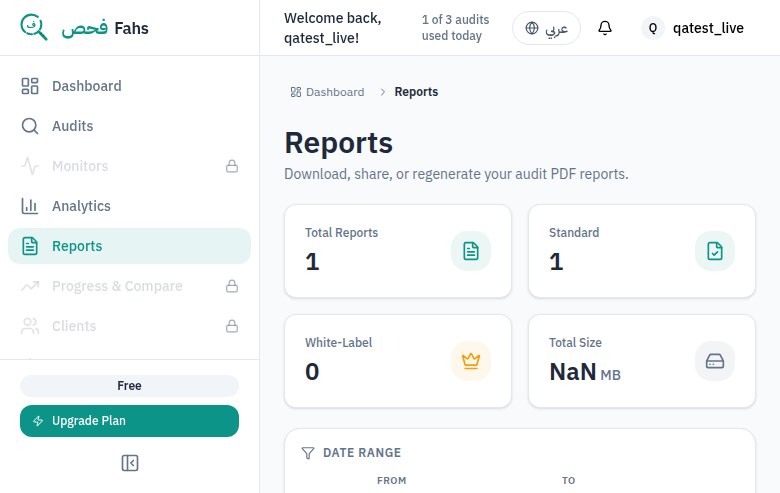This screenshot has width=780, height=493.
Task: Select the locked Monitors menu item
Action: click(x=129, y=166)
